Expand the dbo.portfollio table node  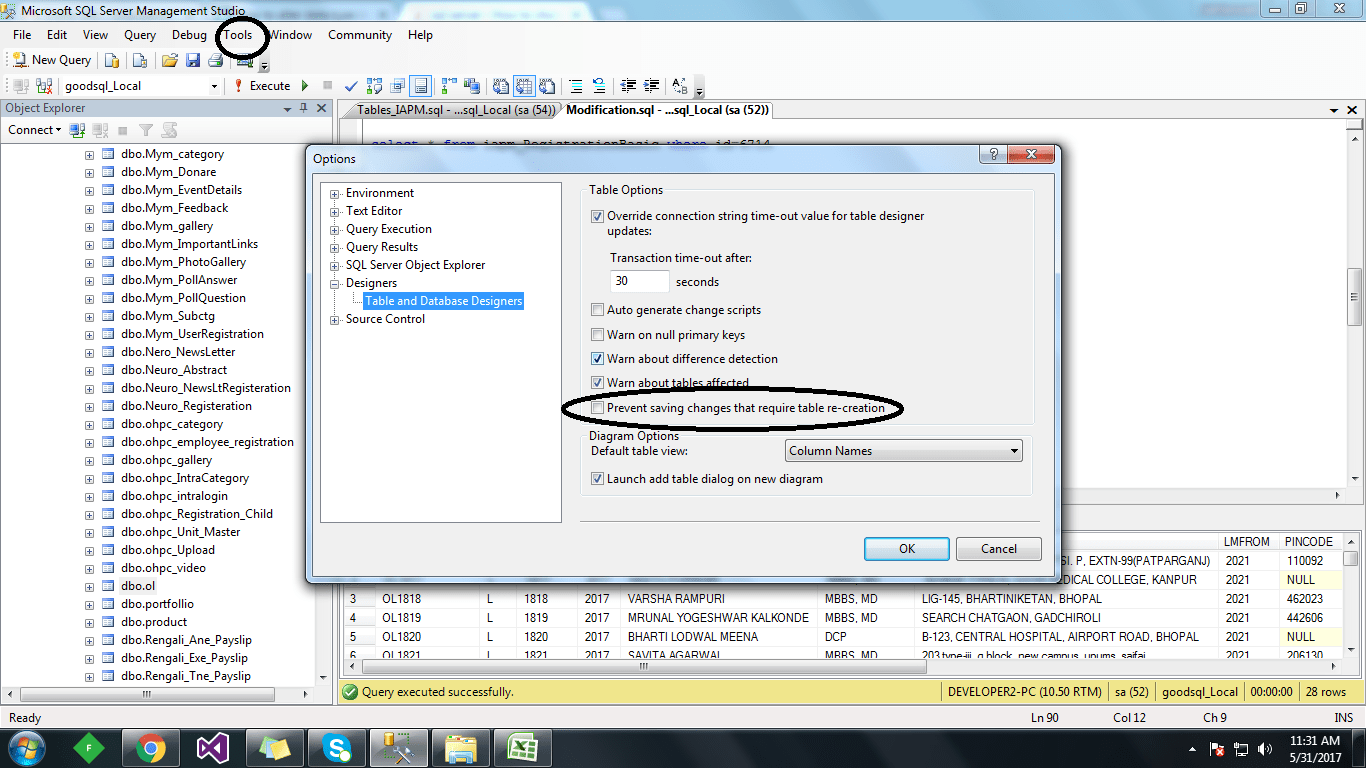tap(89, 605)
